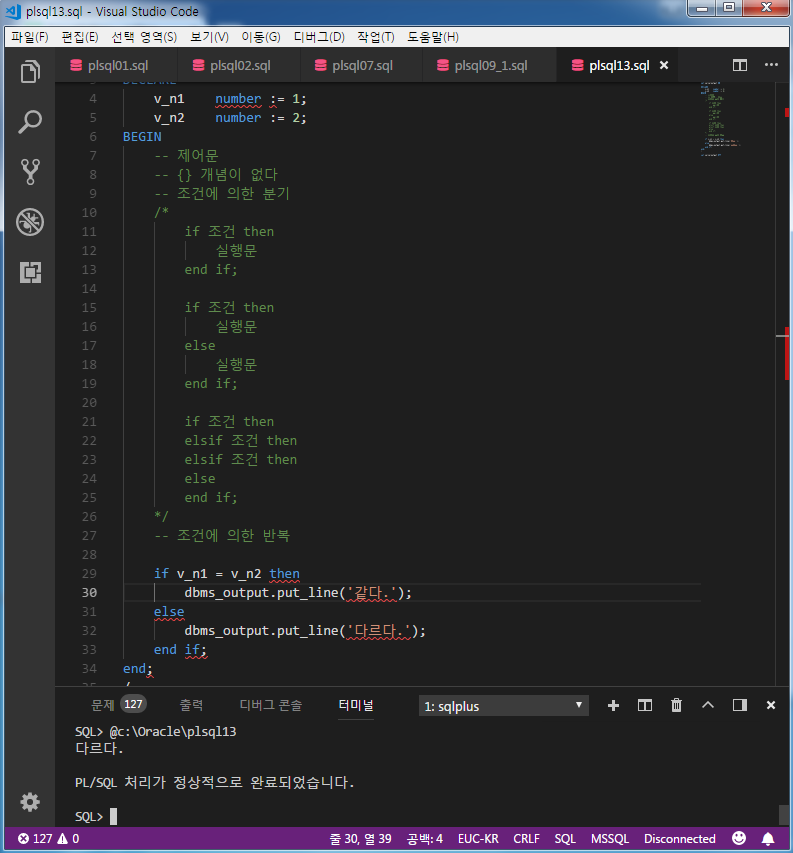793x853 pixels.
Task: Close the plsql13.sql tab
Action: tap(664, 65)
